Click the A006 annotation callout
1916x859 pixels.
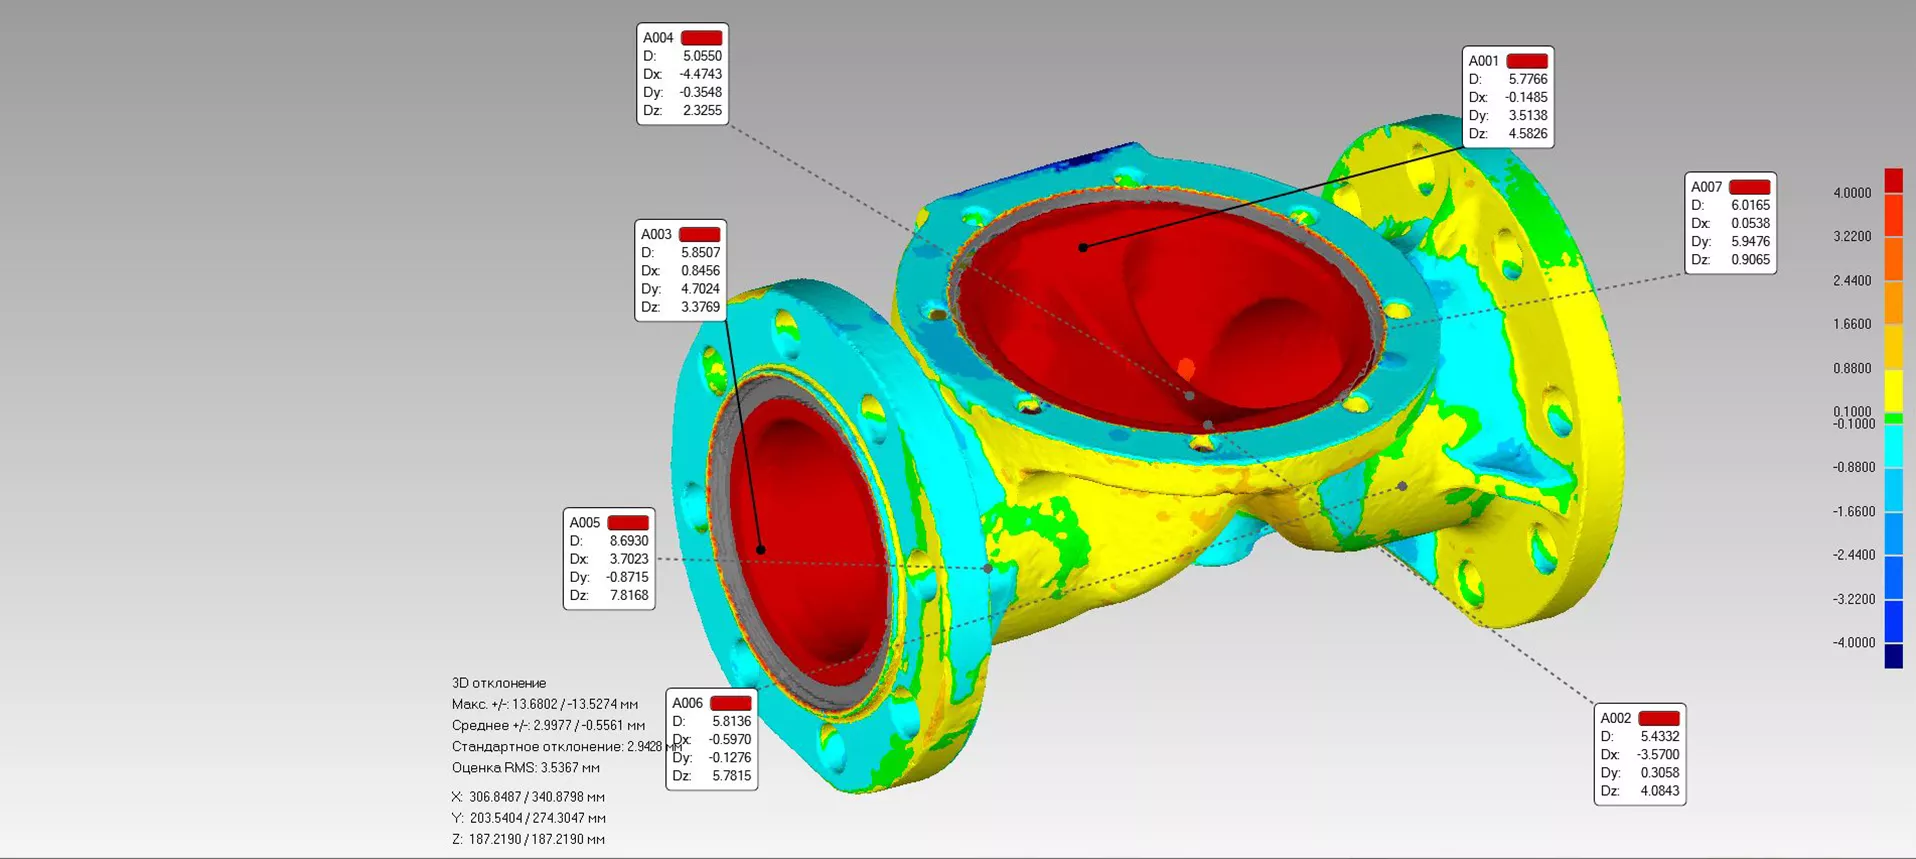coord(711,740)
